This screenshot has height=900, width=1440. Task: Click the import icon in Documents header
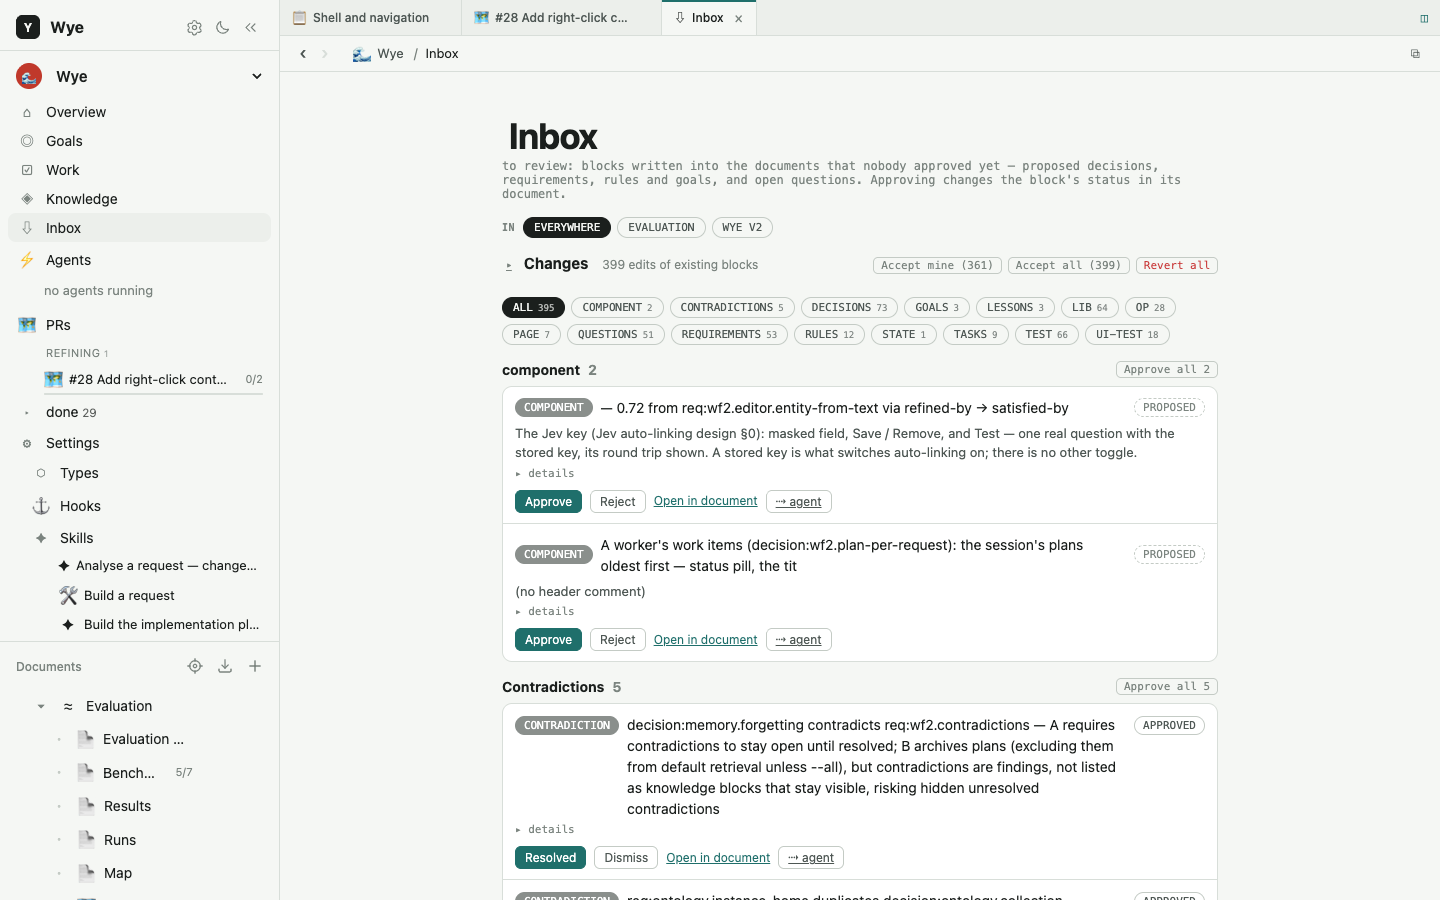tap(225, 666)
